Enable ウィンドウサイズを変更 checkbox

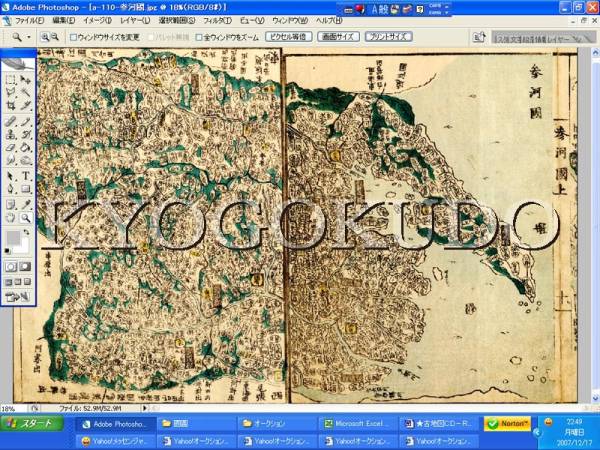(73, 38)
